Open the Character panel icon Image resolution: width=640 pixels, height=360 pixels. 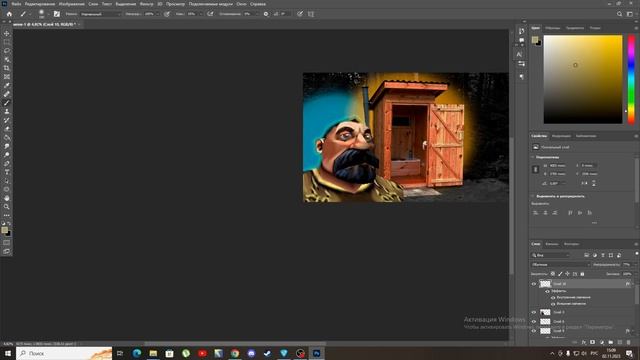[519, 54]
